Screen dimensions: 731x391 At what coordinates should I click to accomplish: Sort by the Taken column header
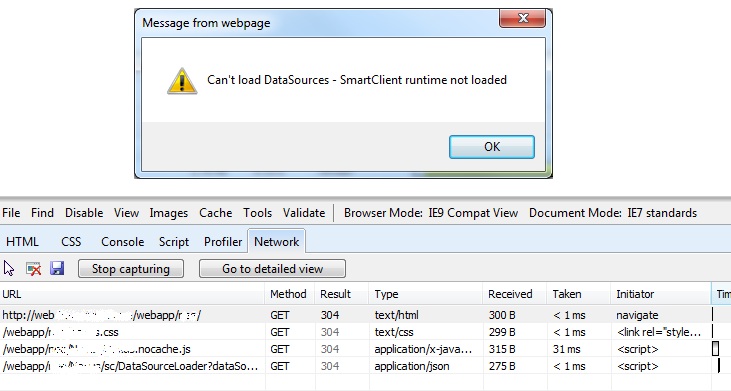pos(578,294)
